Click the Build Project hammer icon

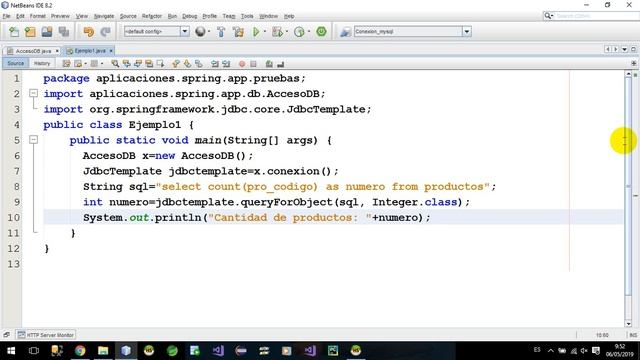(x=221, y=31)
